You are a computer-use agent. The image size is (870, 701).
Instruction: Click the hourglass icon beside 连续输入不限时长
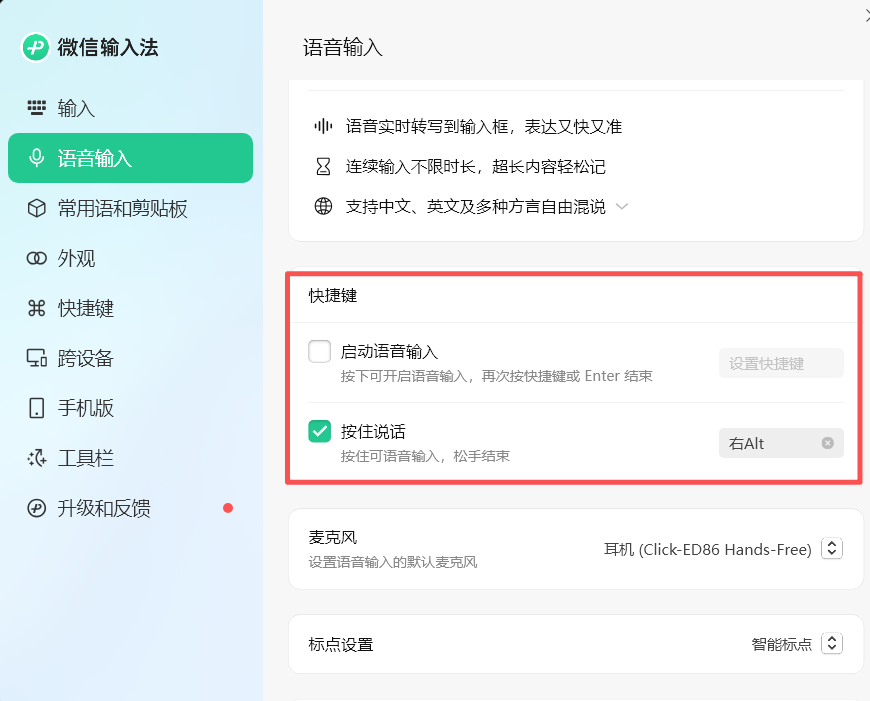pos(323,167)
